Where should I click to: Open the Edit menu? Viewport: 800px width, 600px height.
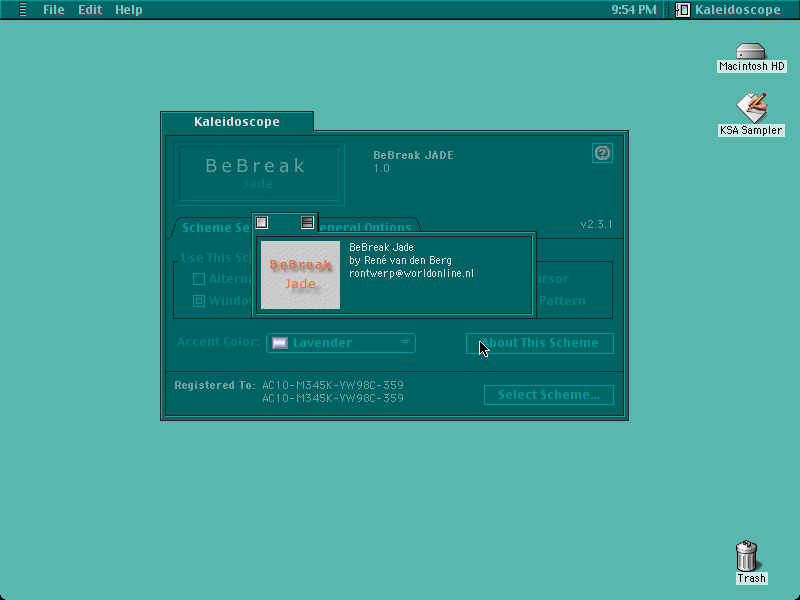pos(90,10)
